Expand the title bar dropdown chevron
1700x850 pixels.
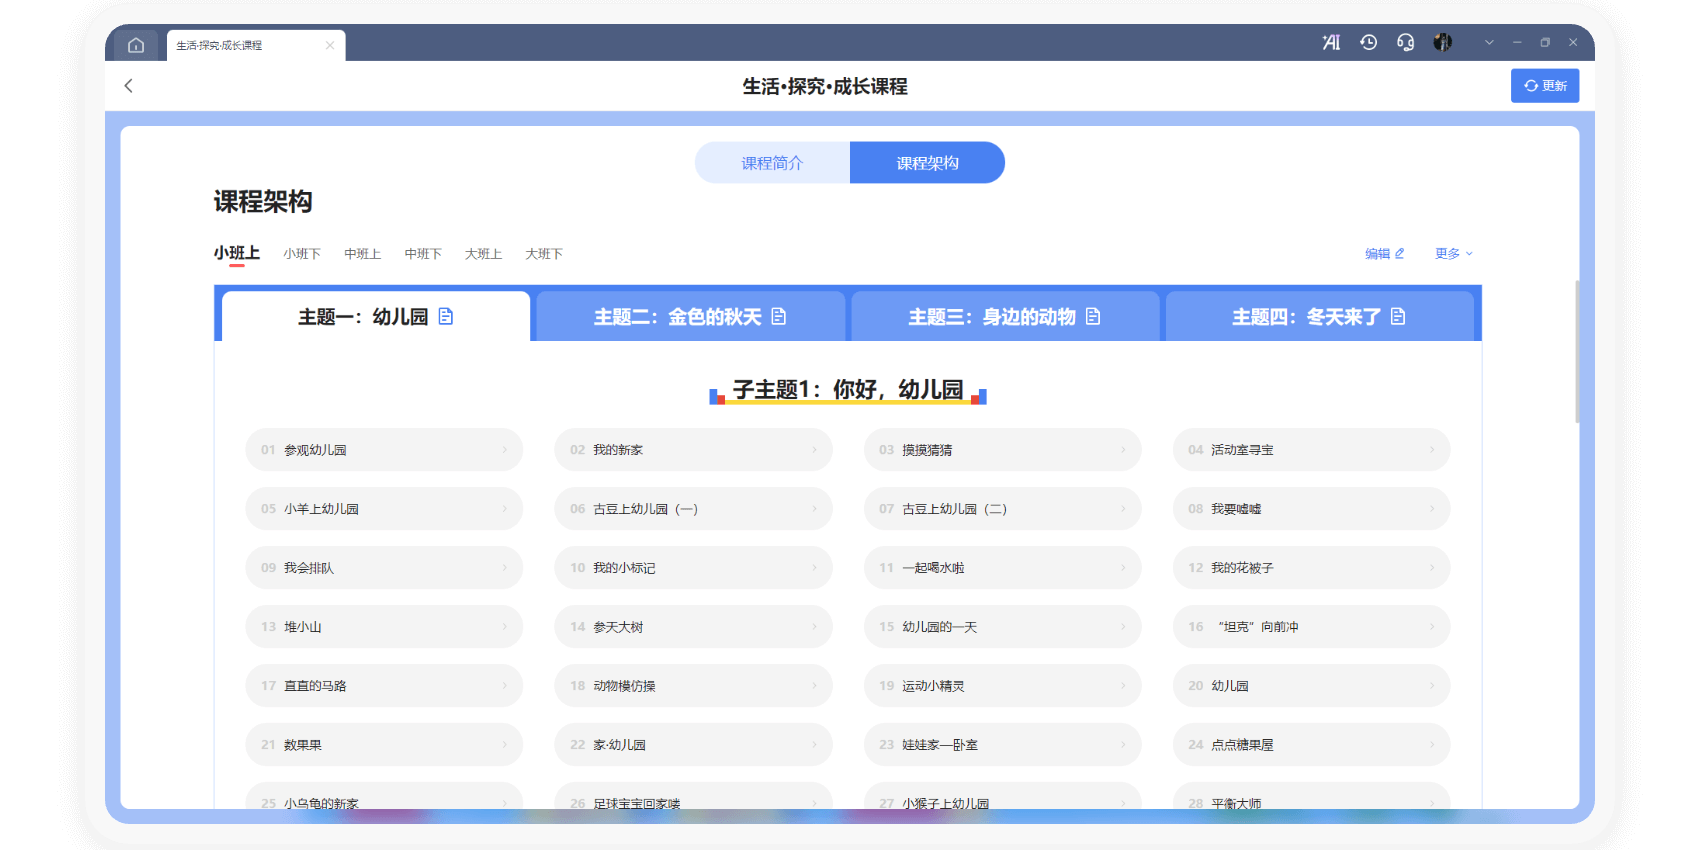point(1489,42)
